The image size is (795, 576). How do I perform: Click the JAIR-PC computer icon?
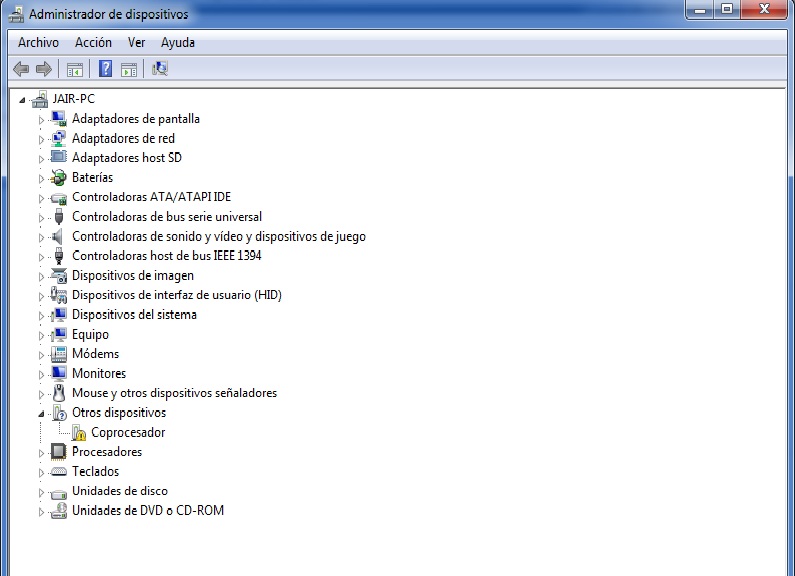(40, 99)
